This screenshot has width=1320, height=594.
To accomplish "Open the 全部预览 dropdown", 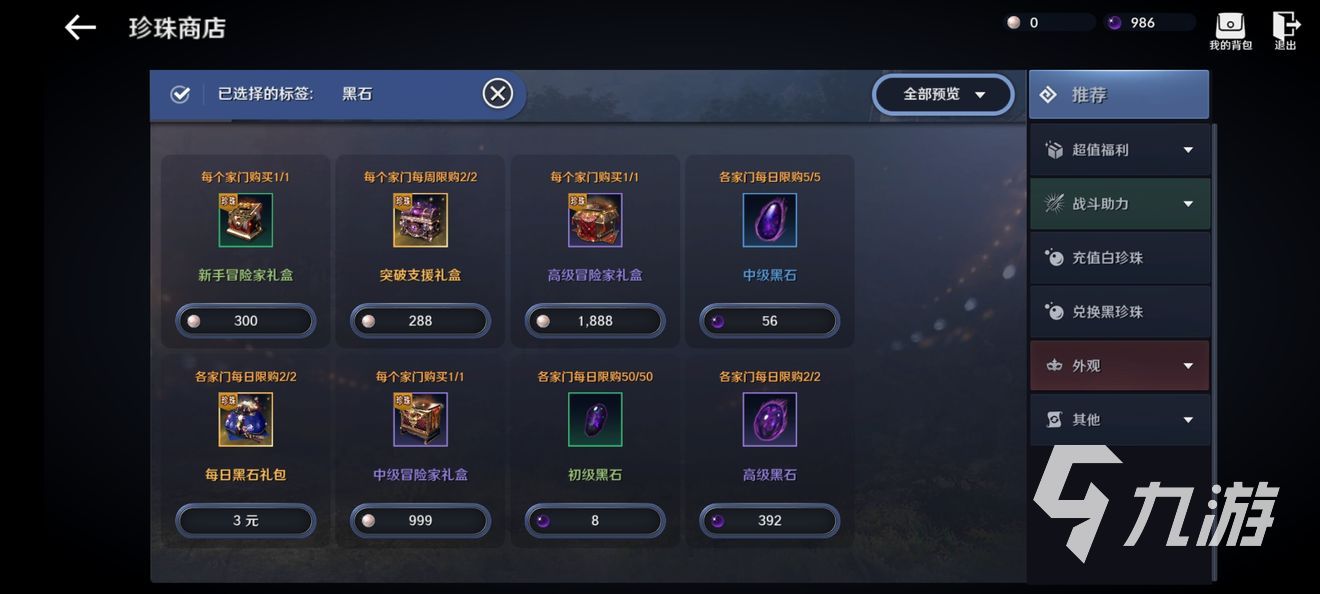I will point(943,95).
